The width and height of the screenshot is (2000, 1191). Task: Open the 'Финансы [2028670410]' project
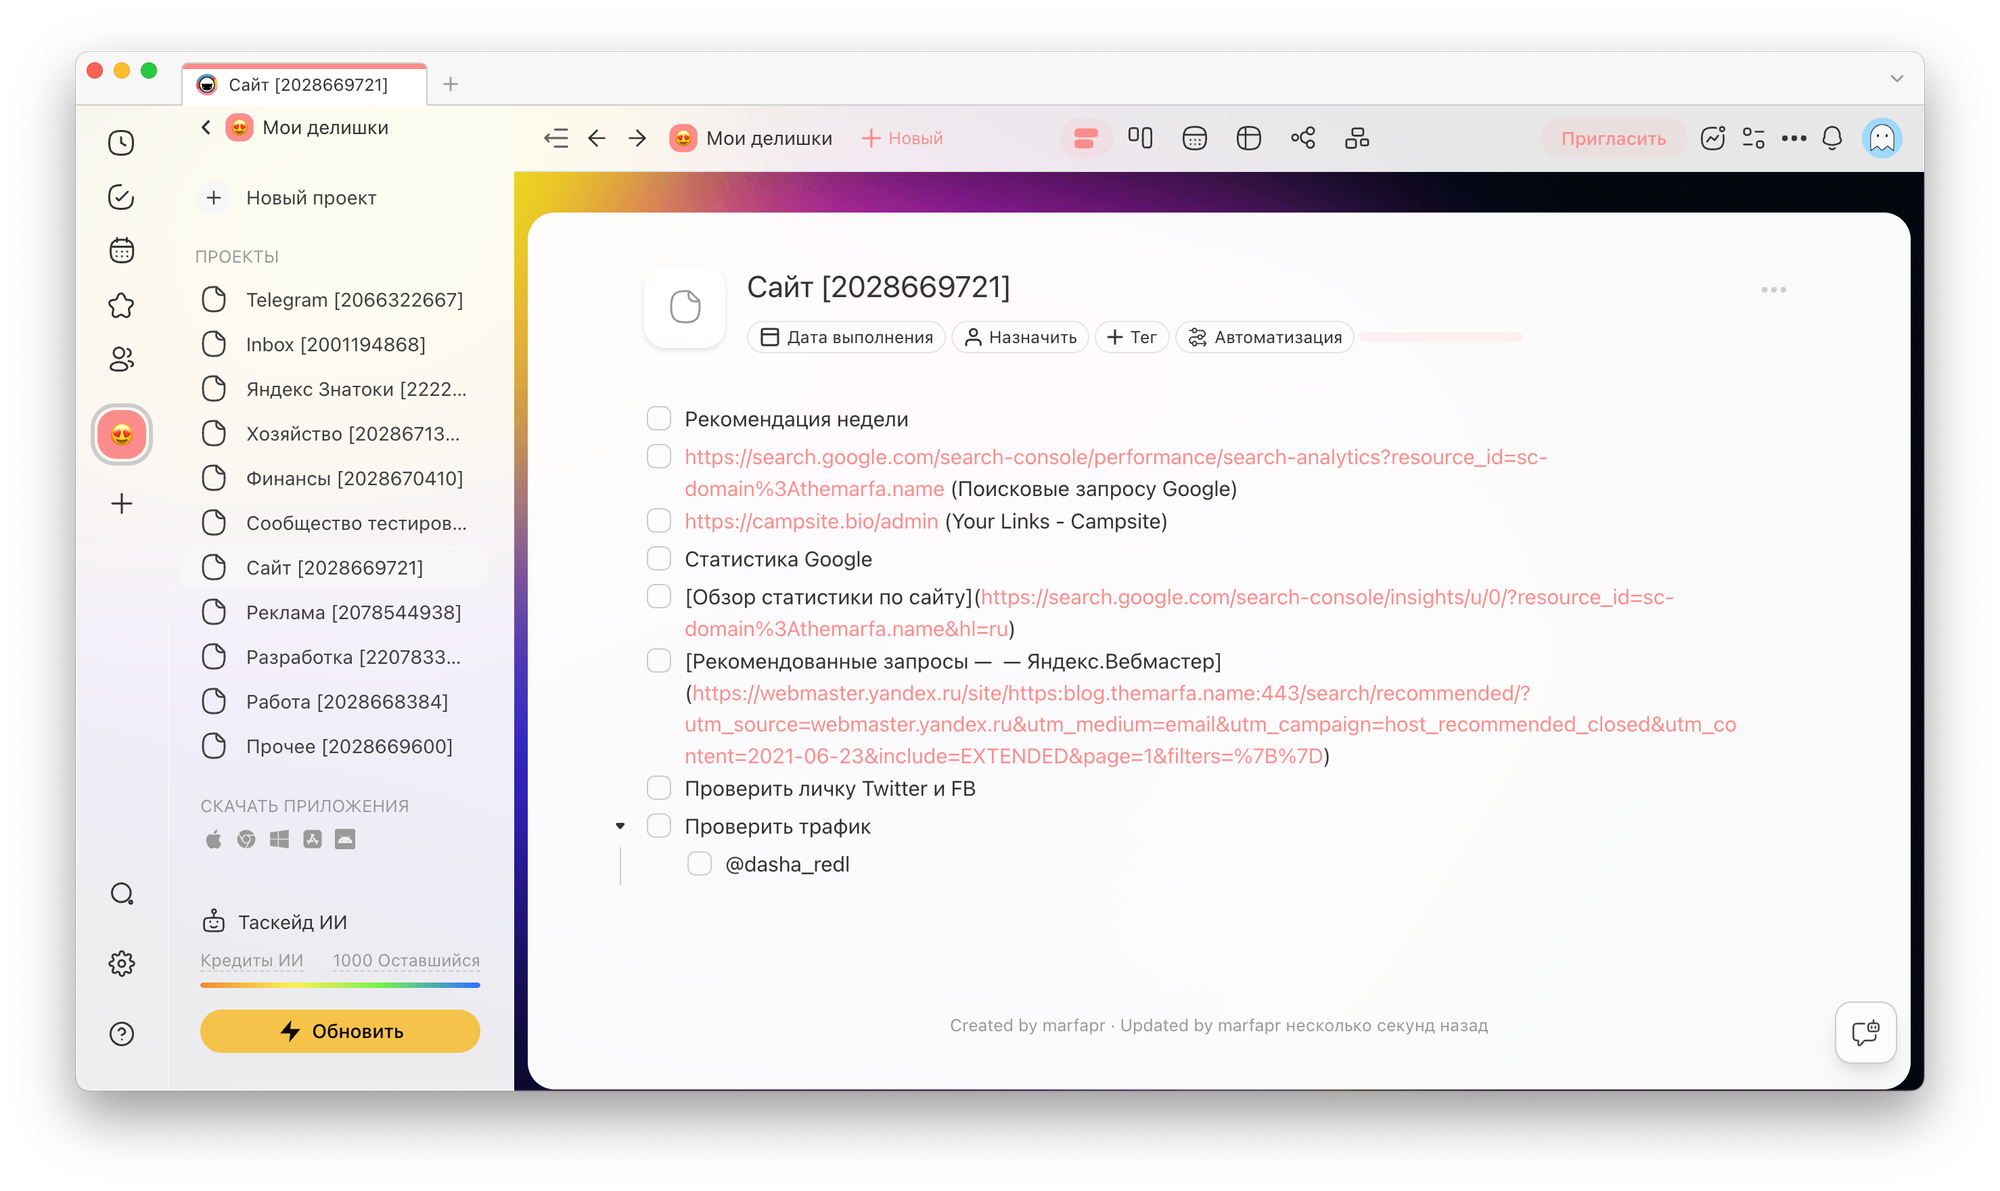coord(354,479)
